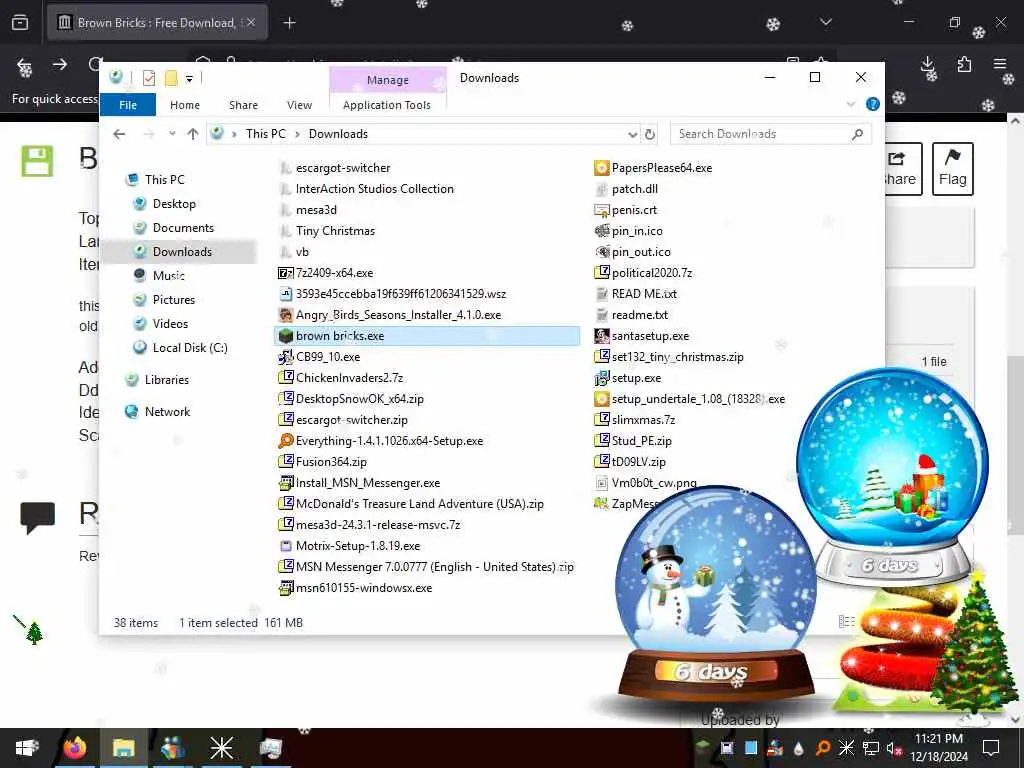Select the pin_out.ico icon
This screenshot has width=1024, height=768.
click(601, 251)
